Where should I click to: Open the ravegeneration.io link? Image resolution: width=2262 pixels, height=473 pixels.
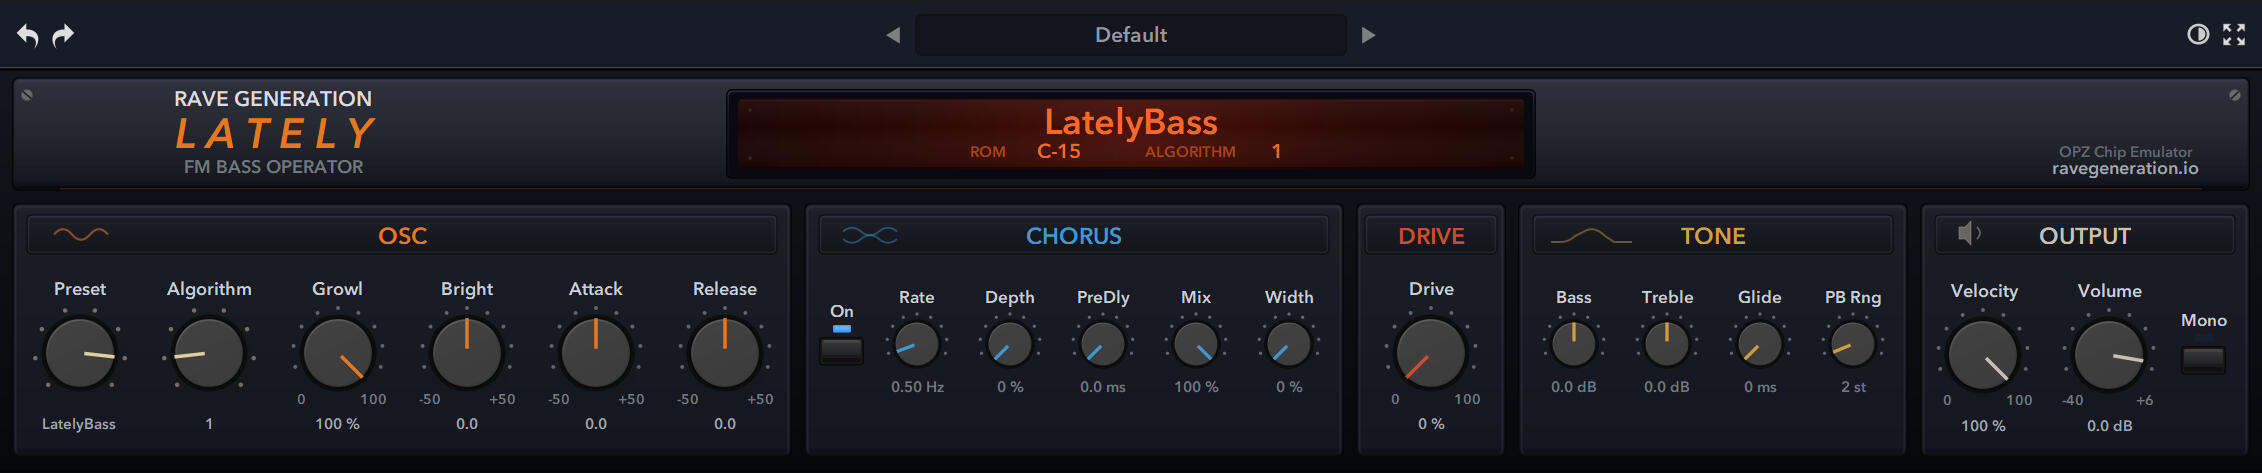point(2125,168)
